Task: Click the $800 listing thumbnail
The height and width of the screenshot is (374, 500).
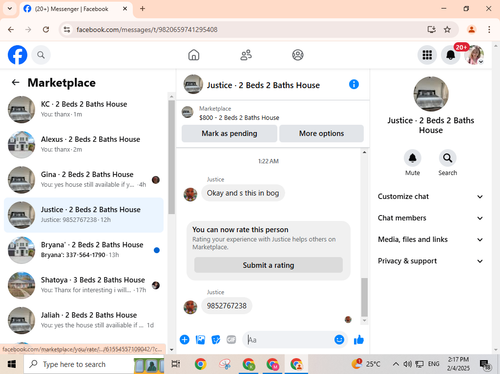Action: (x=187, y=112)
